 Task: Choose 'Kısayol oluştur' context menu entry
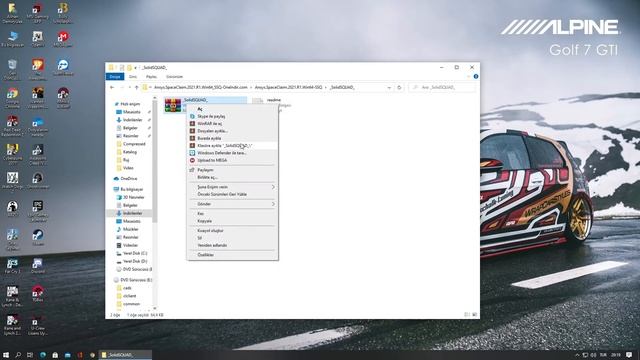pos(233,231)
